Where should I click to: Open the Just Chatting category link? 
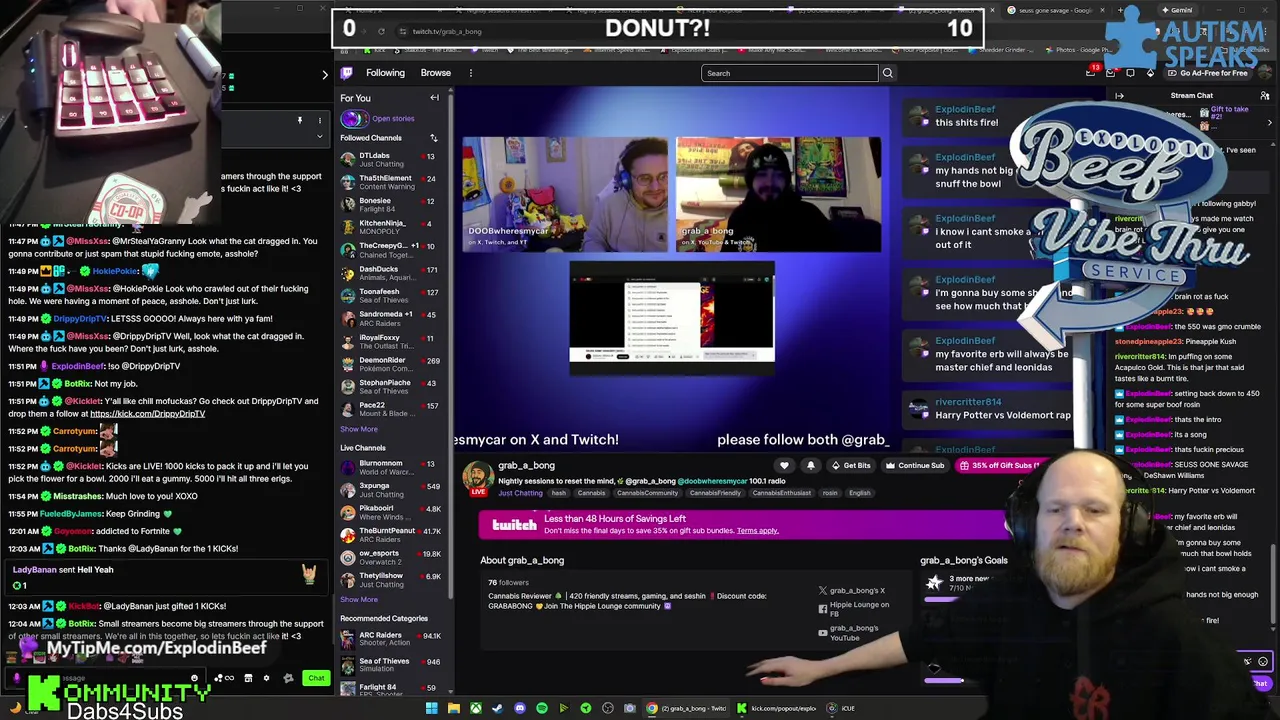click(520, 493)
